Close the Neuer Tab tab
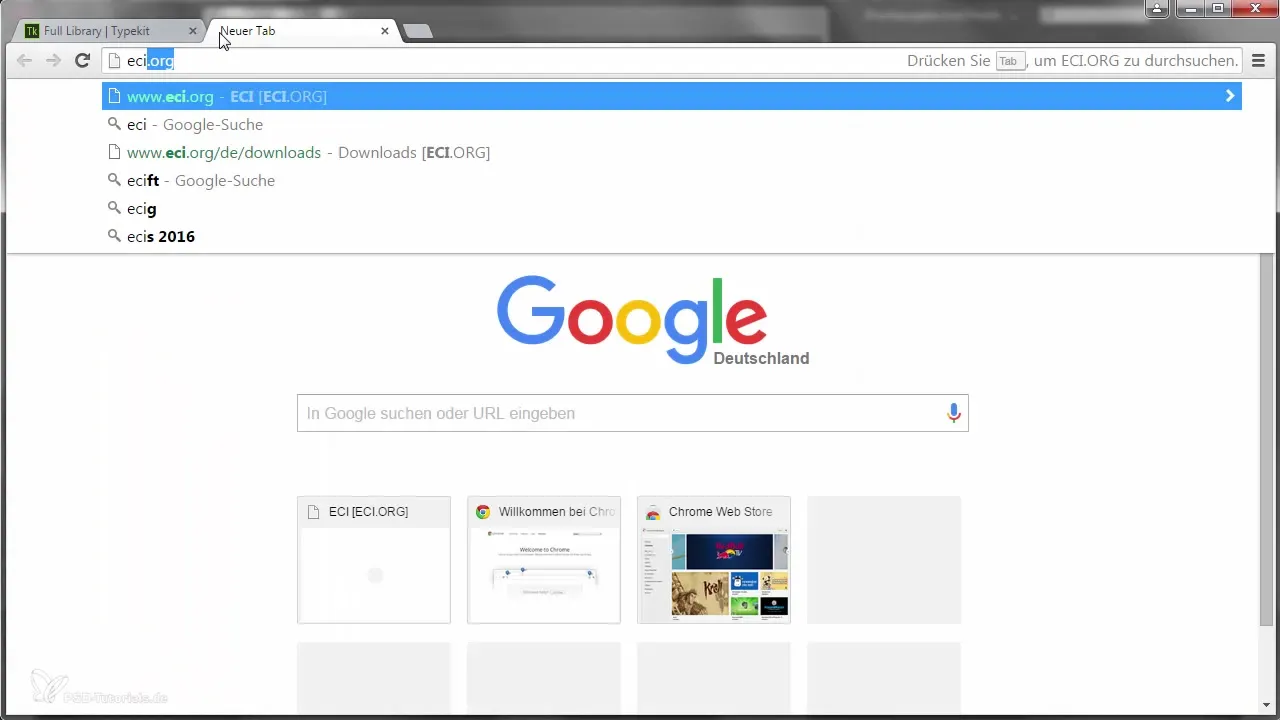The image size is (1280, 720). (x=385, y=31)
